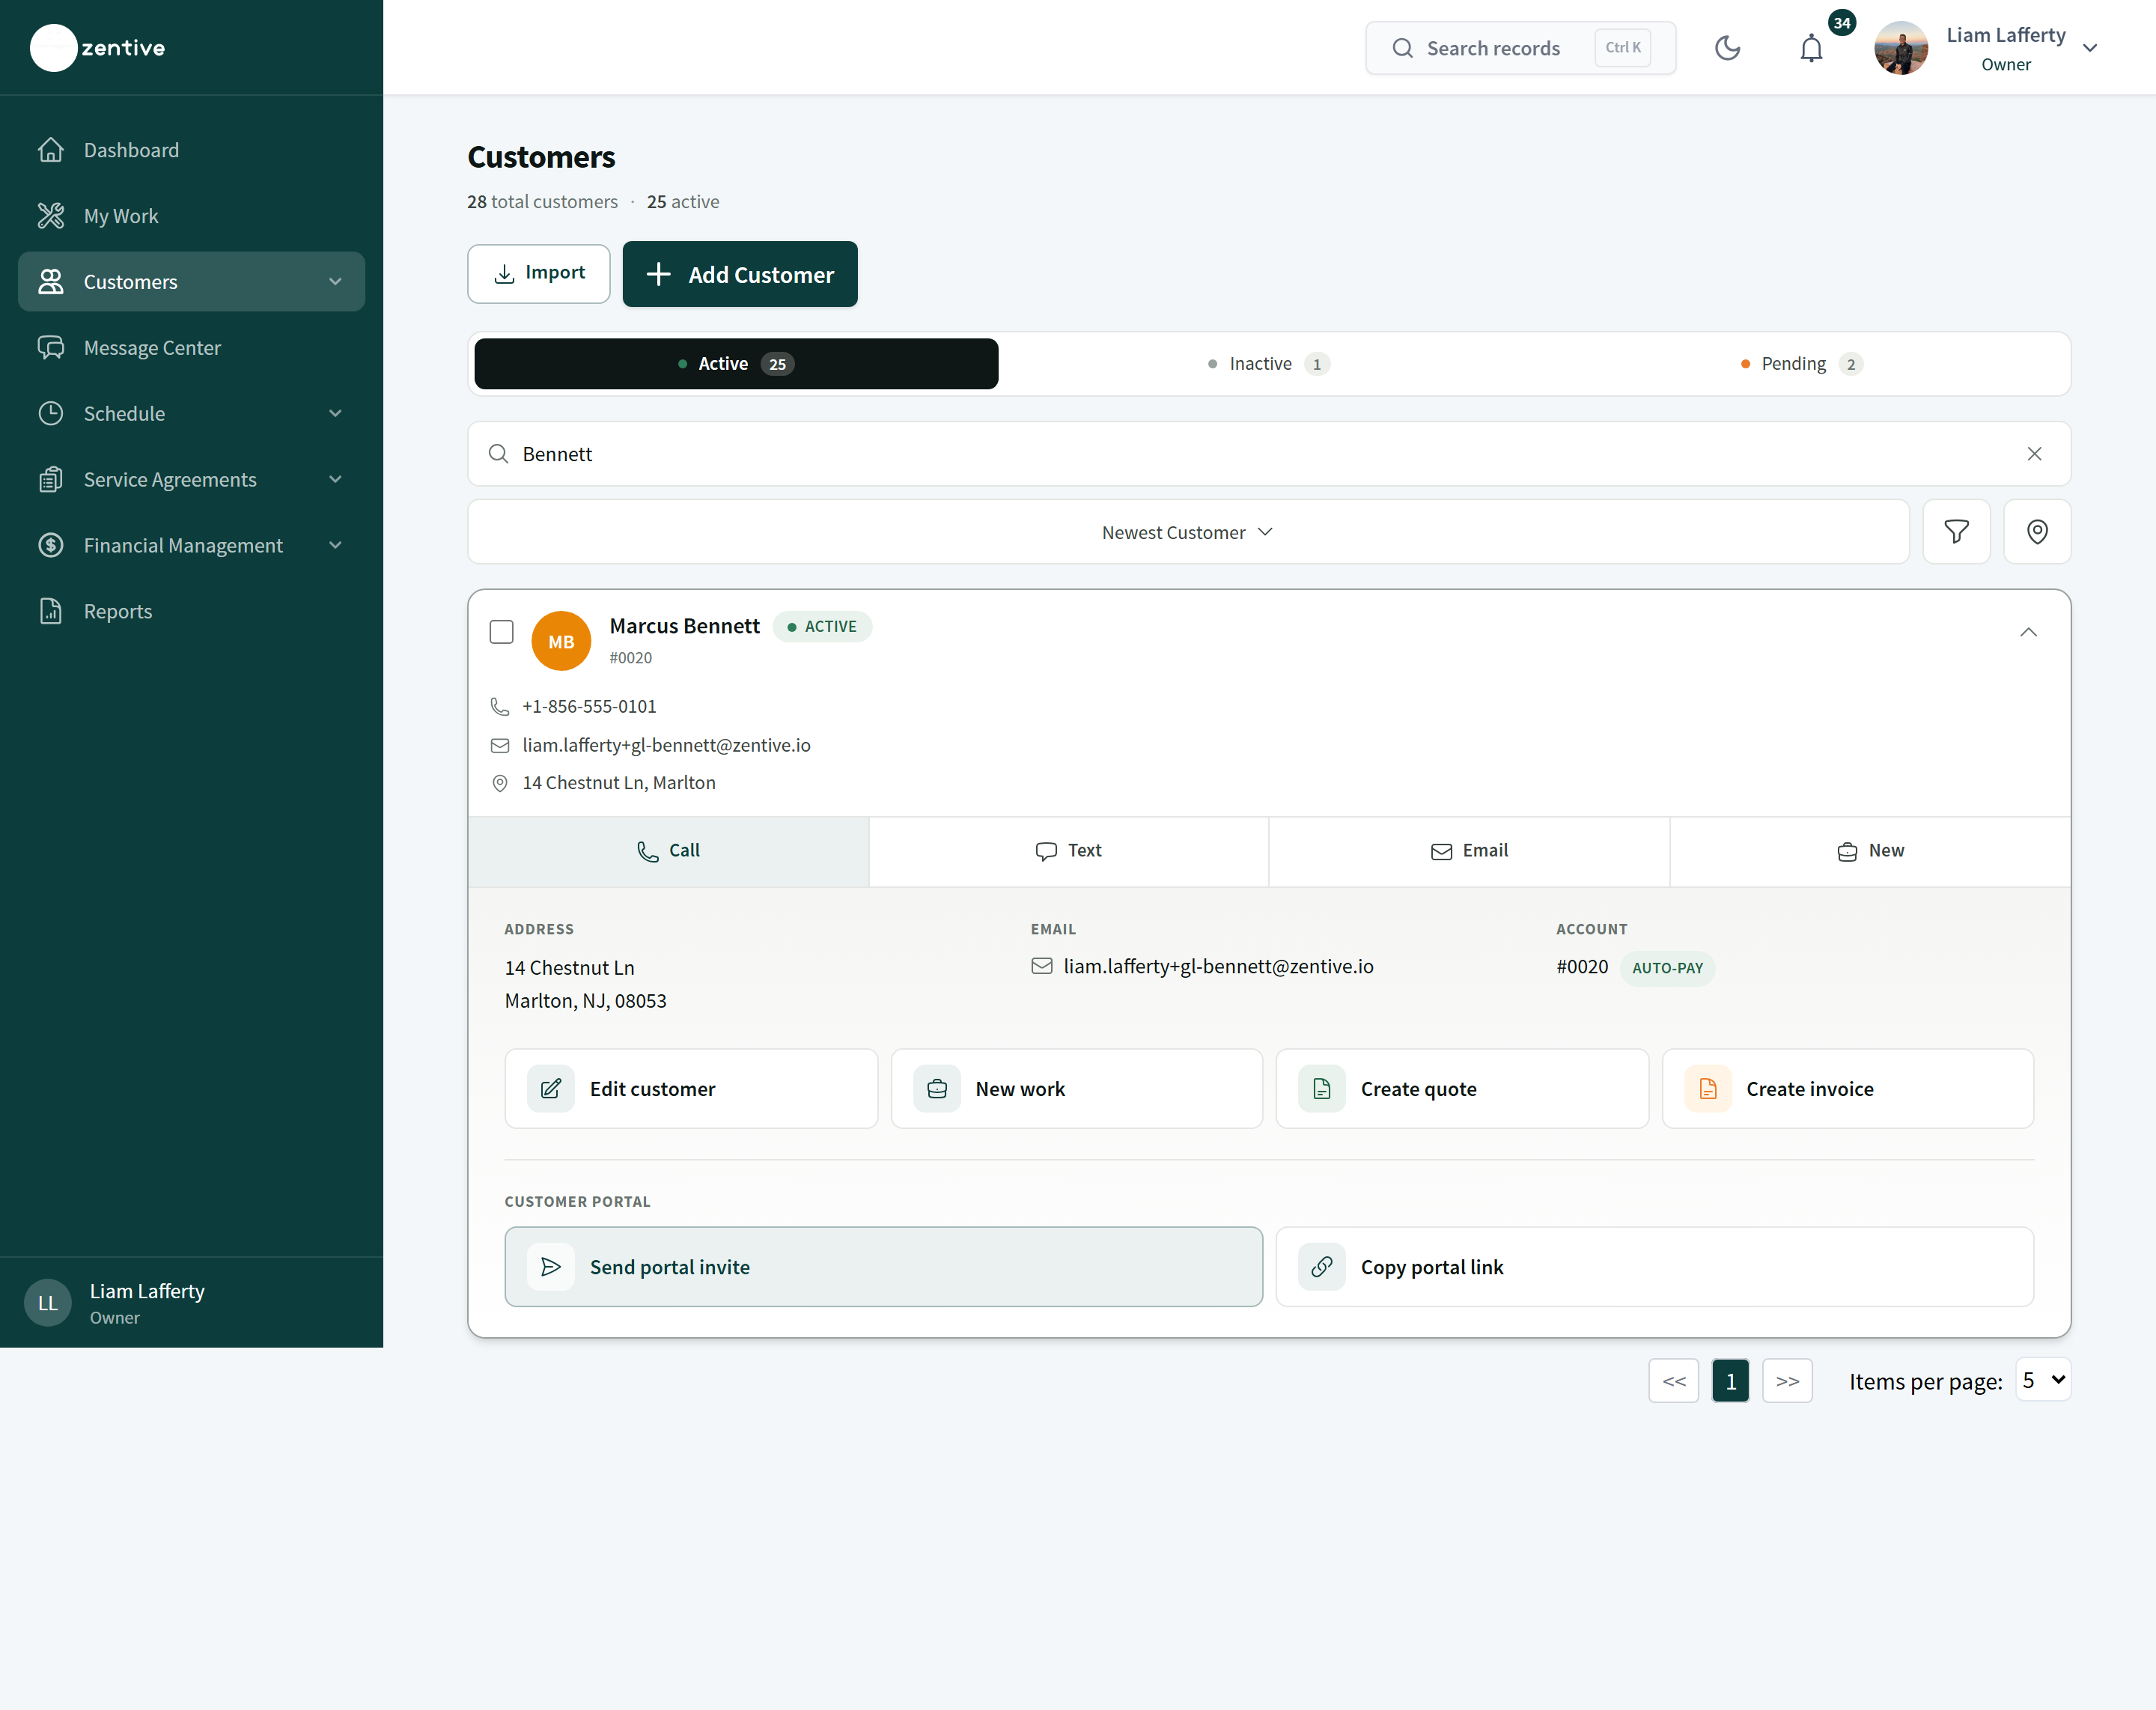Click the Reports document icon
This screenshot has width=2156, height=1710.
pyautogui.click(x=51, y=611)
